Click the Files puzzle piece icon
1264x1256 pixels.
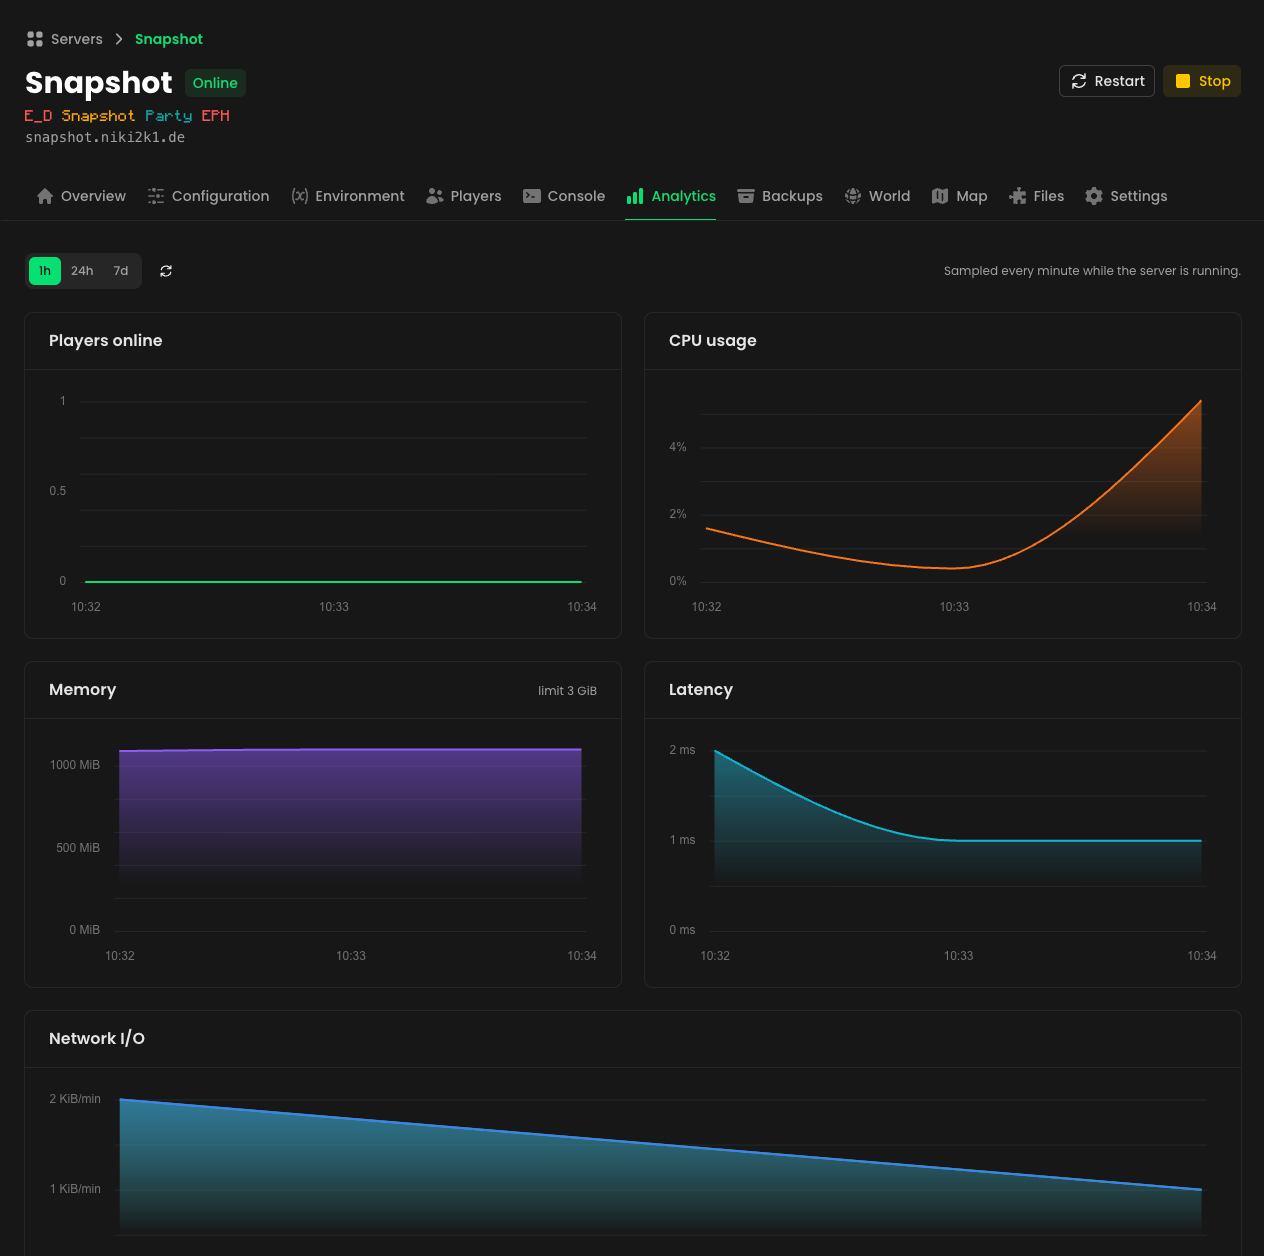(x=1018, y=196)
